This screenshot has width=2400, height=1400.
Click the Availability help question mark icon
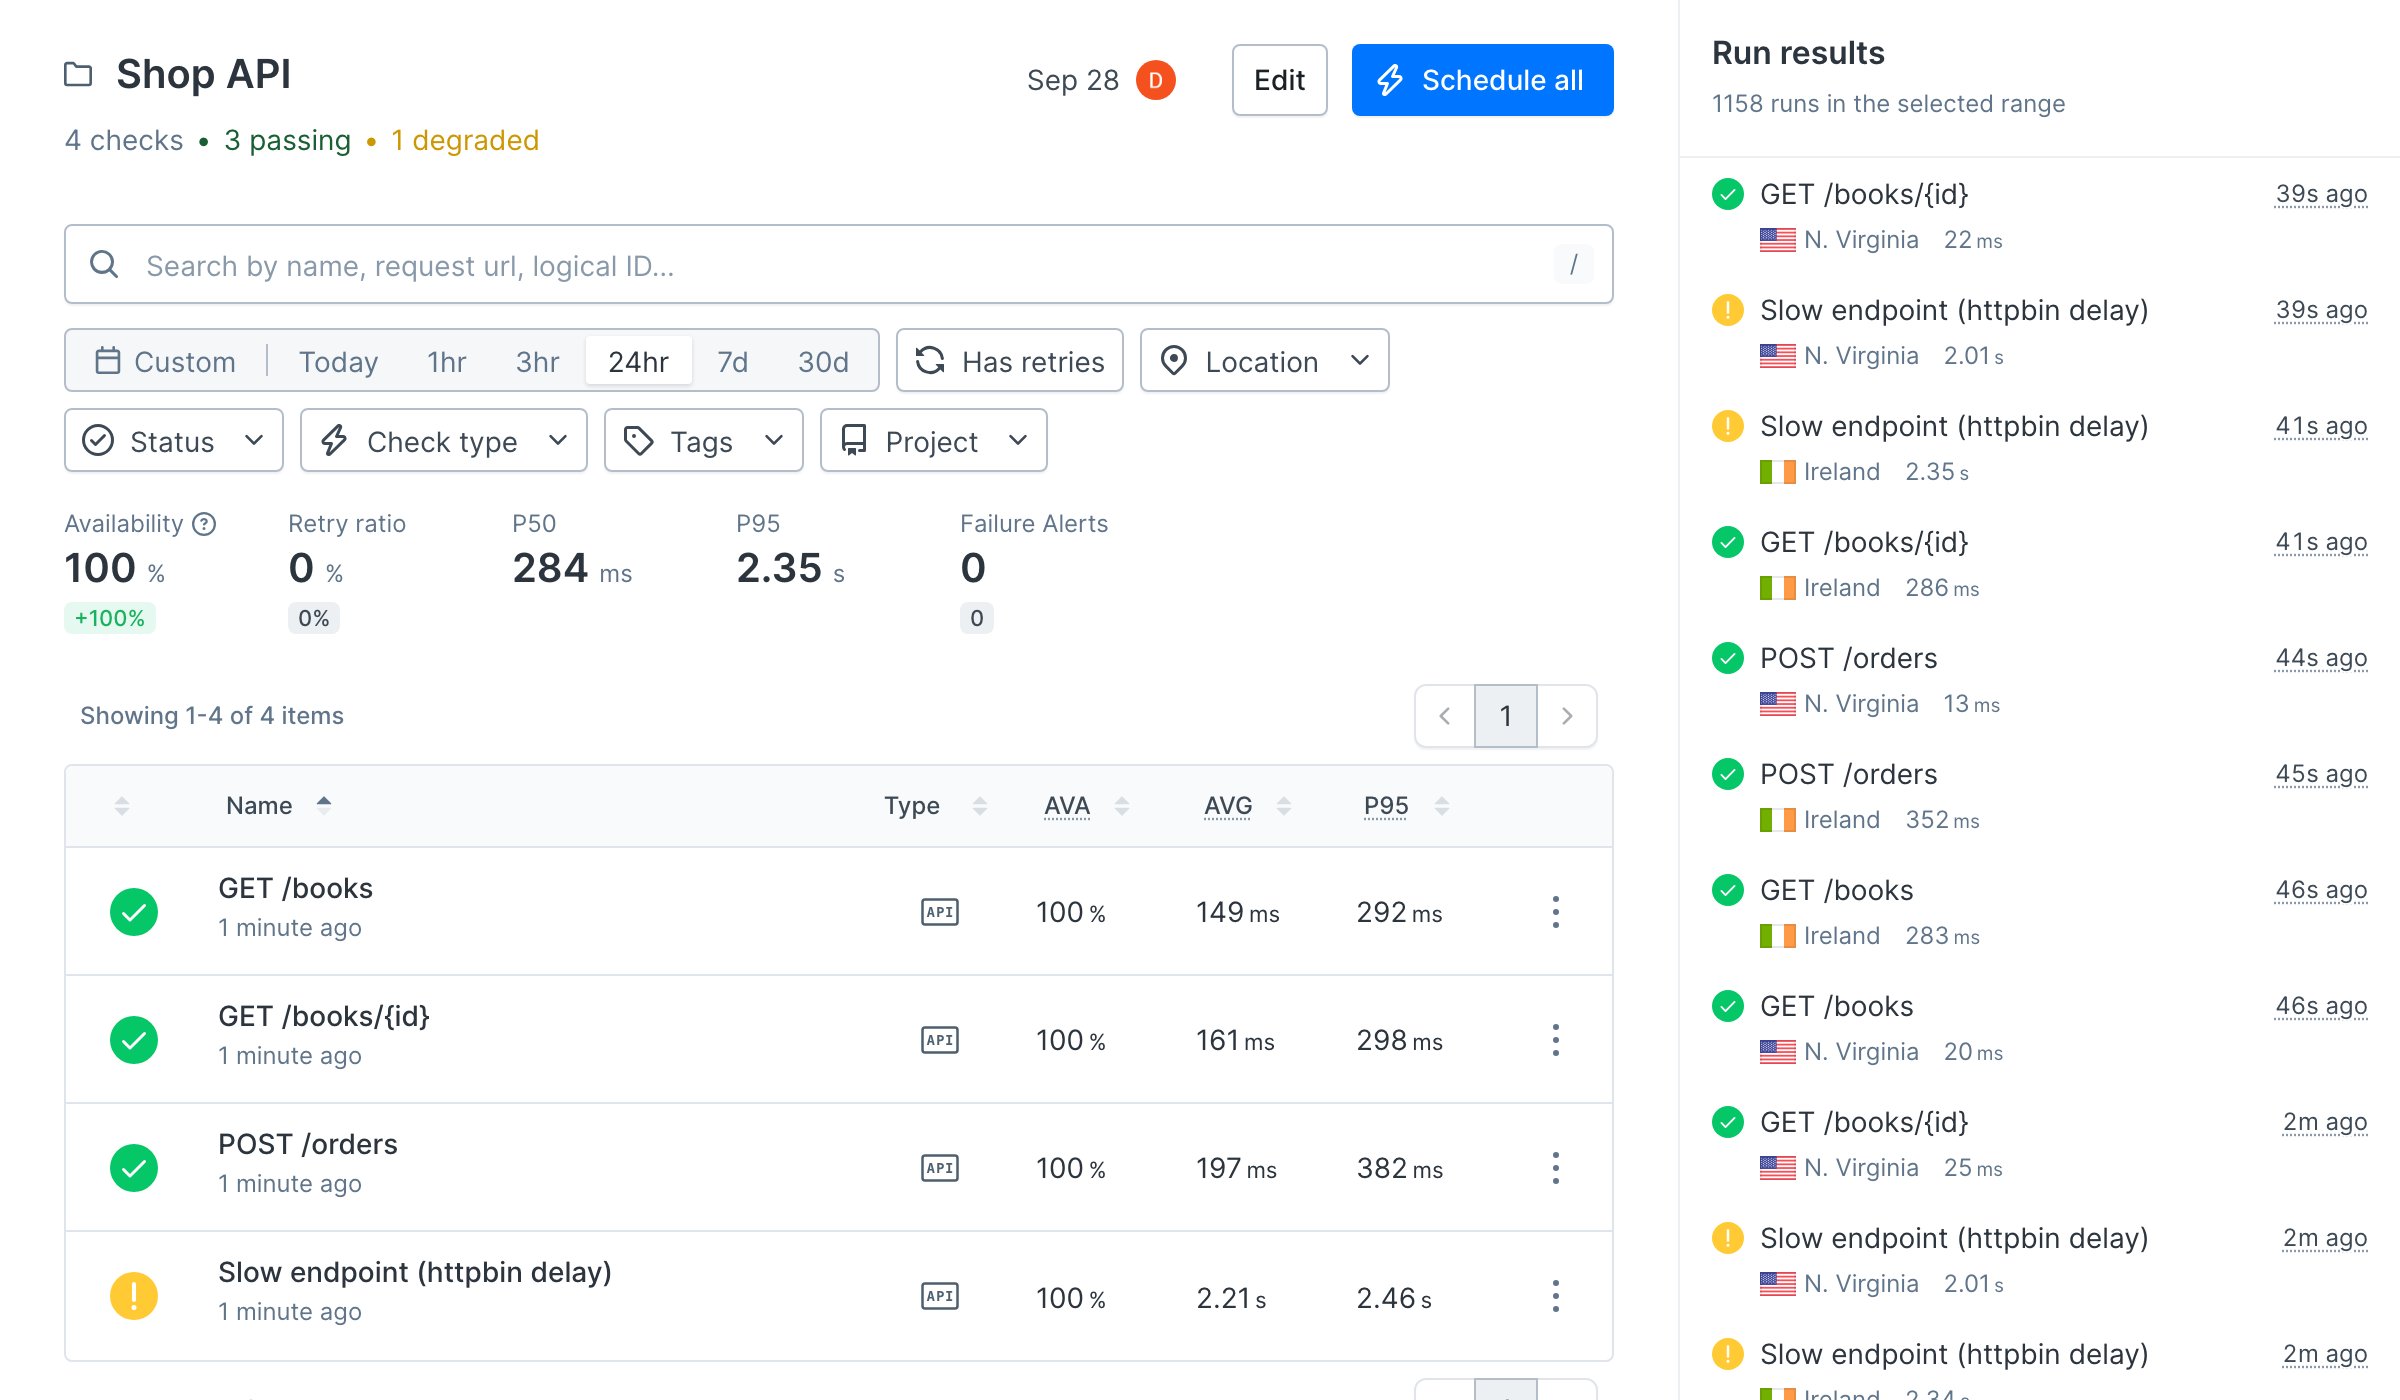(204, 524)
